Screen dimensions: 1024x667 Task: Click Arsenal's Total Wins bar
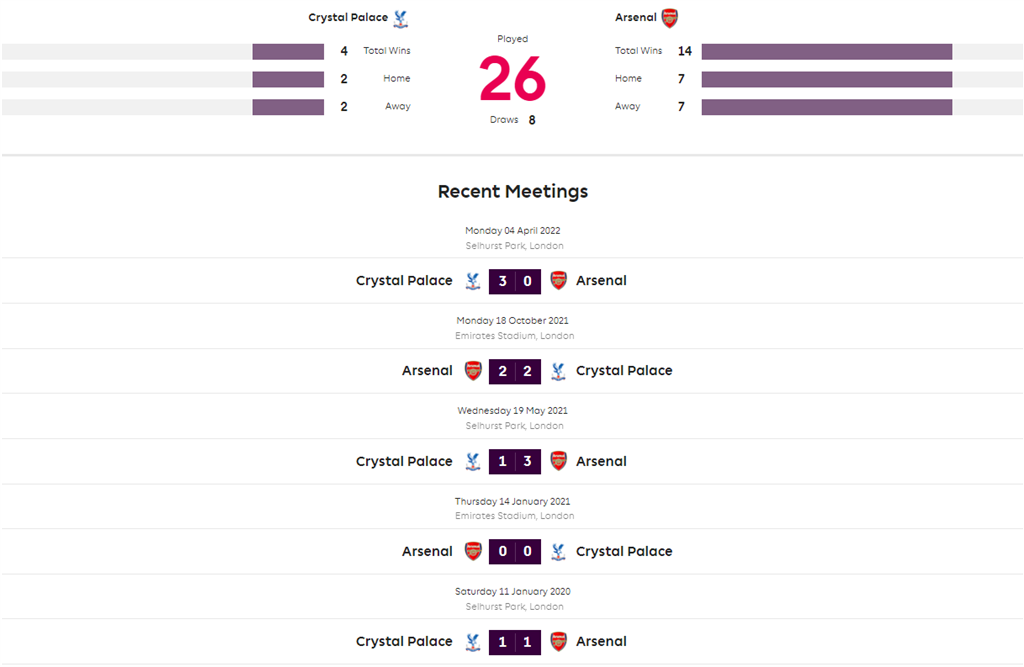pos(826,51)
